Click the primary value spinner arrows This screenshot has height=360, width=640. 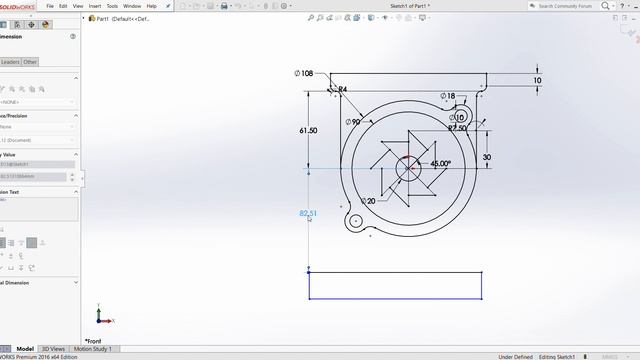point(72,177)
